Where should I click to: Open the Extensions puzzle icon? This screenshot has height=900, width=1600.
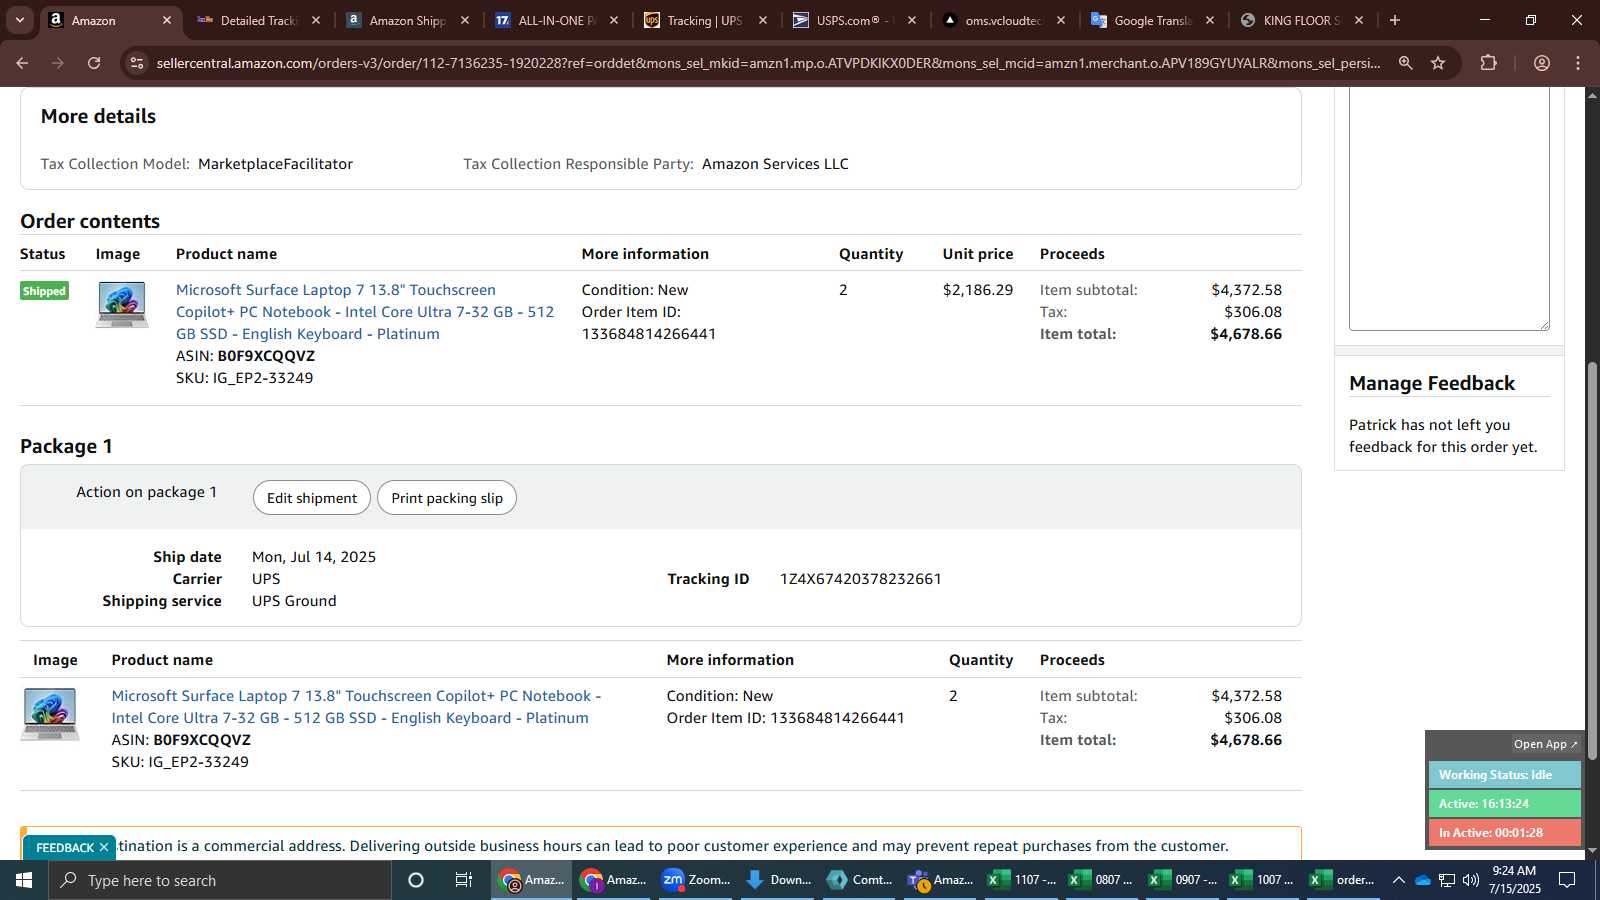tap(1488, 63)
